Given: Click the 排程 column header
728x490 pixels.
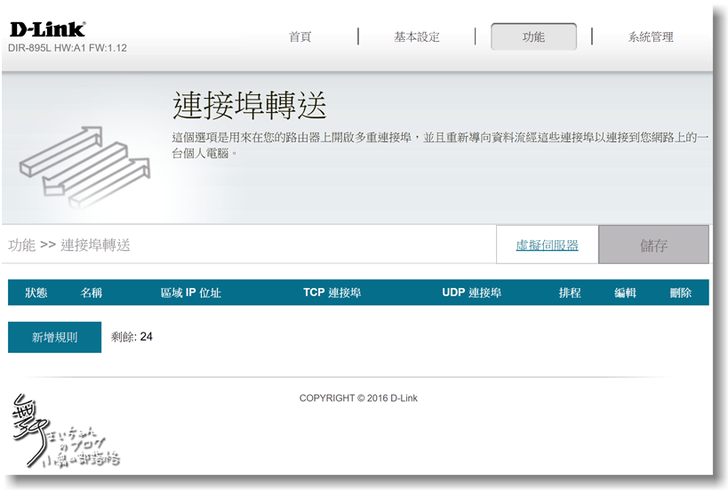Looking at the screenshot, I should 570,293.
